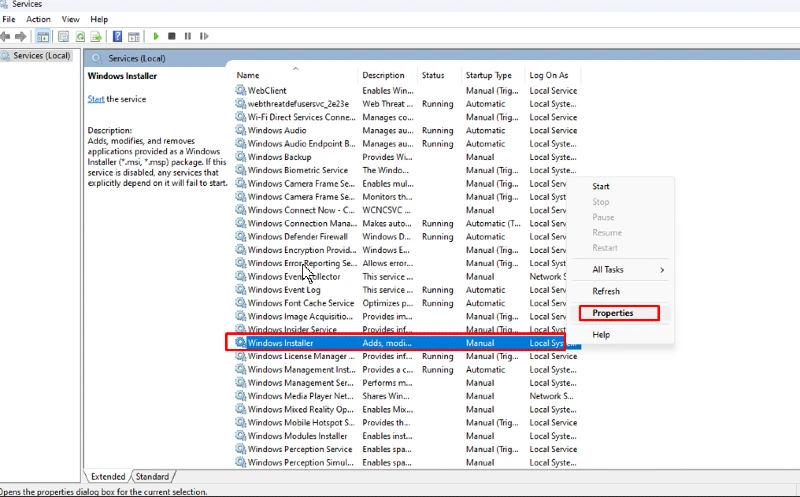Select the Wi-Fi Direct Services Conne... row

[407, 117]
